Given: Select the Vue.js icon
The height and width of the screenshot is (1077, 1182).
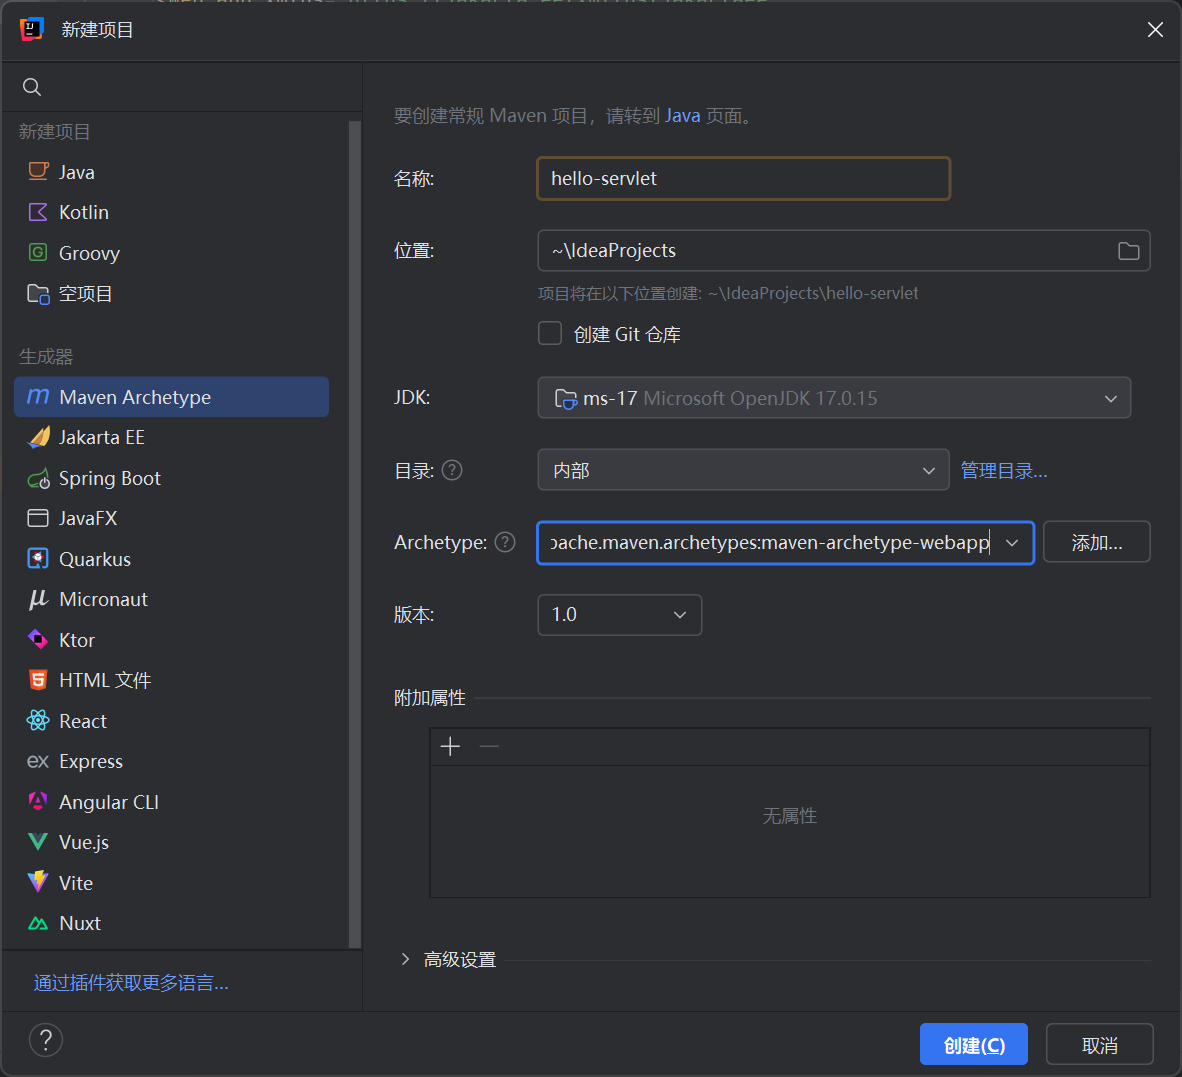Looking at the screenshot, I should [38, 842].
